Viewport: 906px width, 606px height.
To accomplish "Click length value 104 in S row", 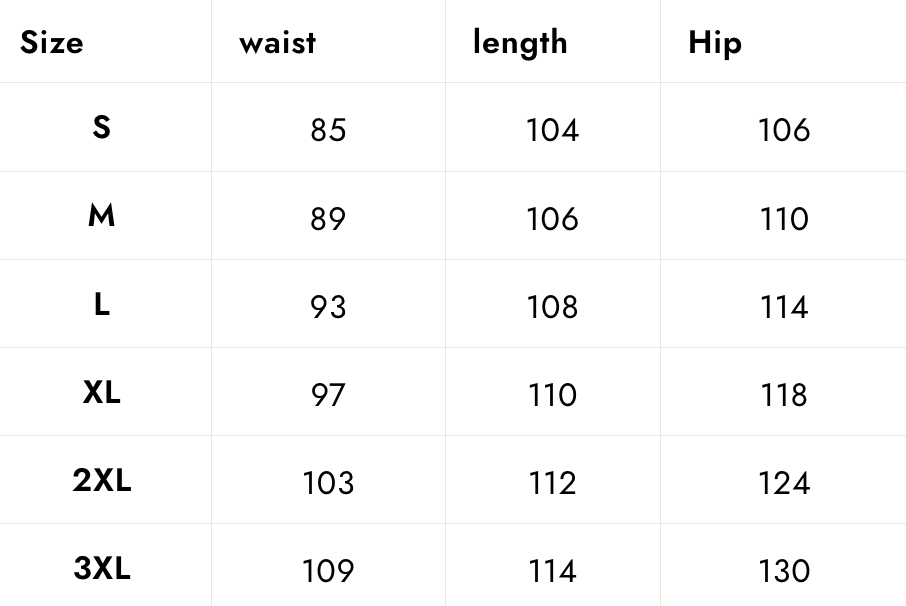I will [x=552, y=130].
